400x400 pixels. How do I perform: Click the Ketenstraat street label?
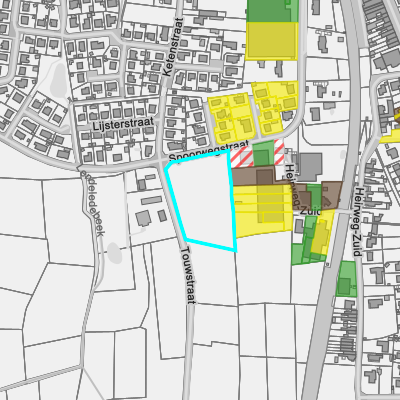click(x=173, y=47)
